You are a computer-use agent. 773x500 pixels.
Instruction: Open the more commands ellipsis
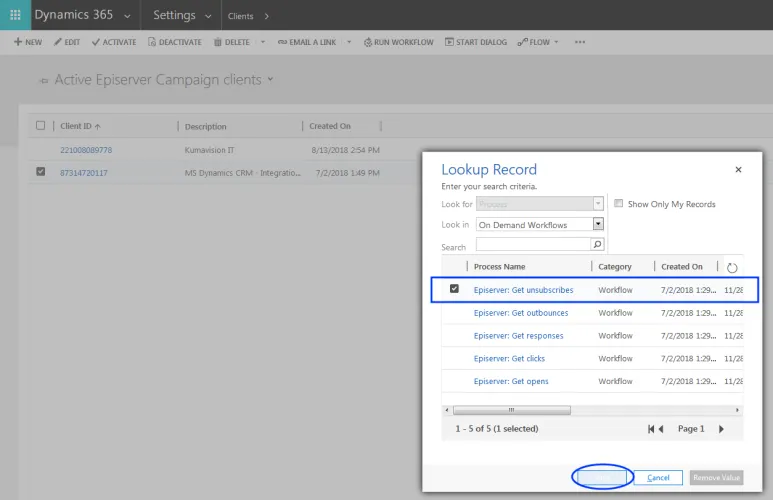click(x=580, y=42)
